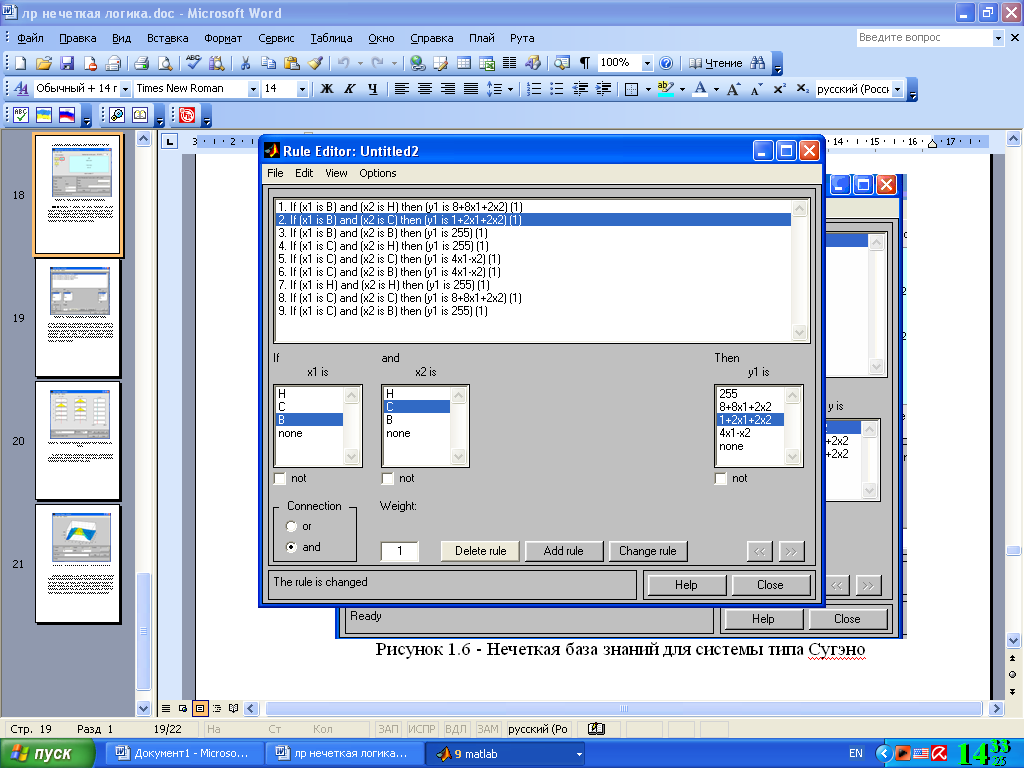Click the font color A icon

tap(700, 89)
